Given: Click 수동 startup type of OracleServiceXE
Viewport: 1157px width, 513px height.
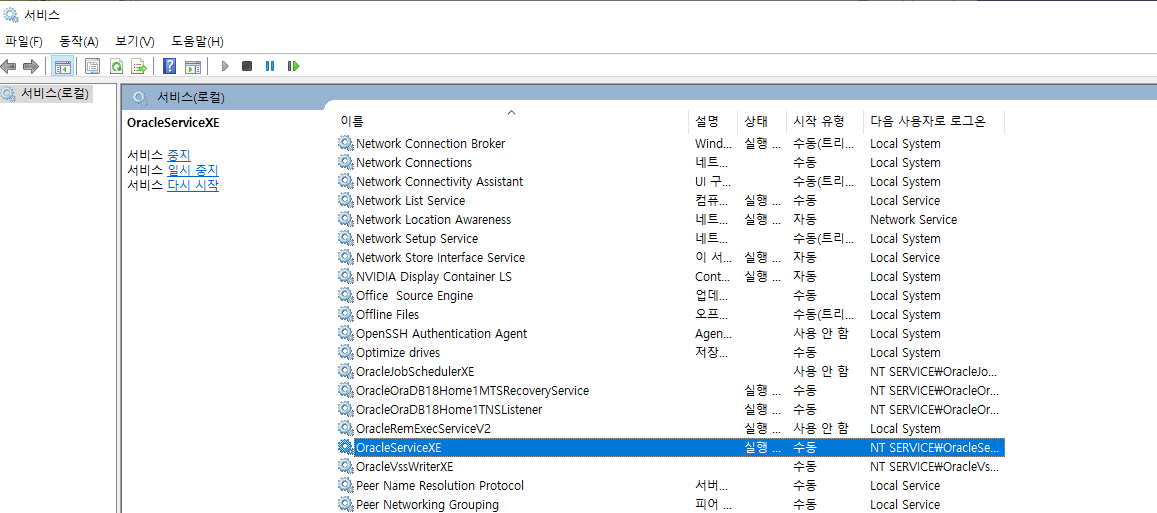Looking at the screenshot, I should coord(805,447).
